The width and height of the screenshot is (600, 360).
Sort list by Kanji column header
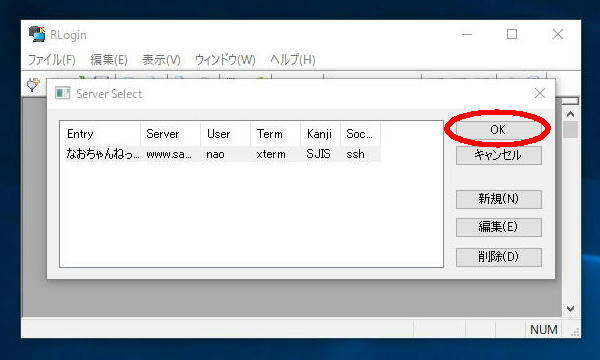pos(320,134)
